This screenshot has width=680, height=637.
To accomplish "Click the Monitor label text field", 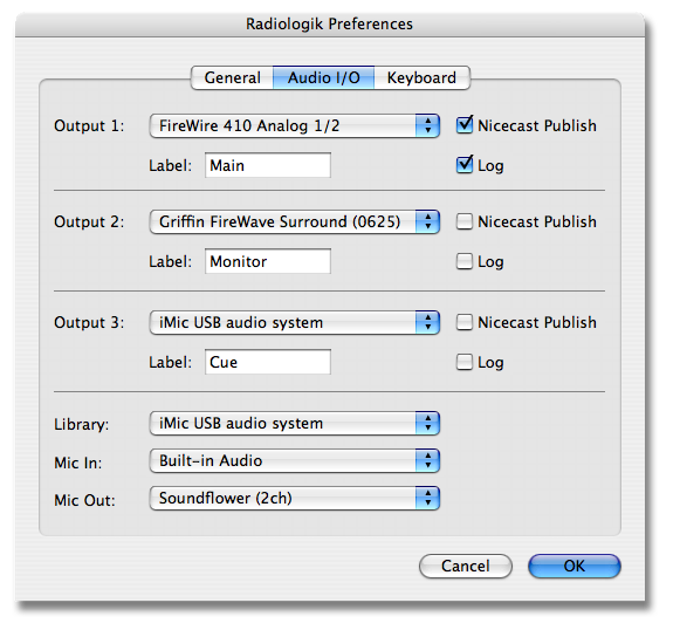I will point(268,261).
